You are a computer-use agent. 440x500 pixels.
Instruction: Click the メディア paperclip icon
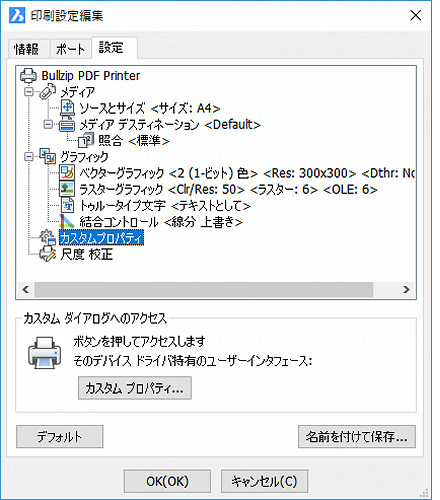(47, 92)
